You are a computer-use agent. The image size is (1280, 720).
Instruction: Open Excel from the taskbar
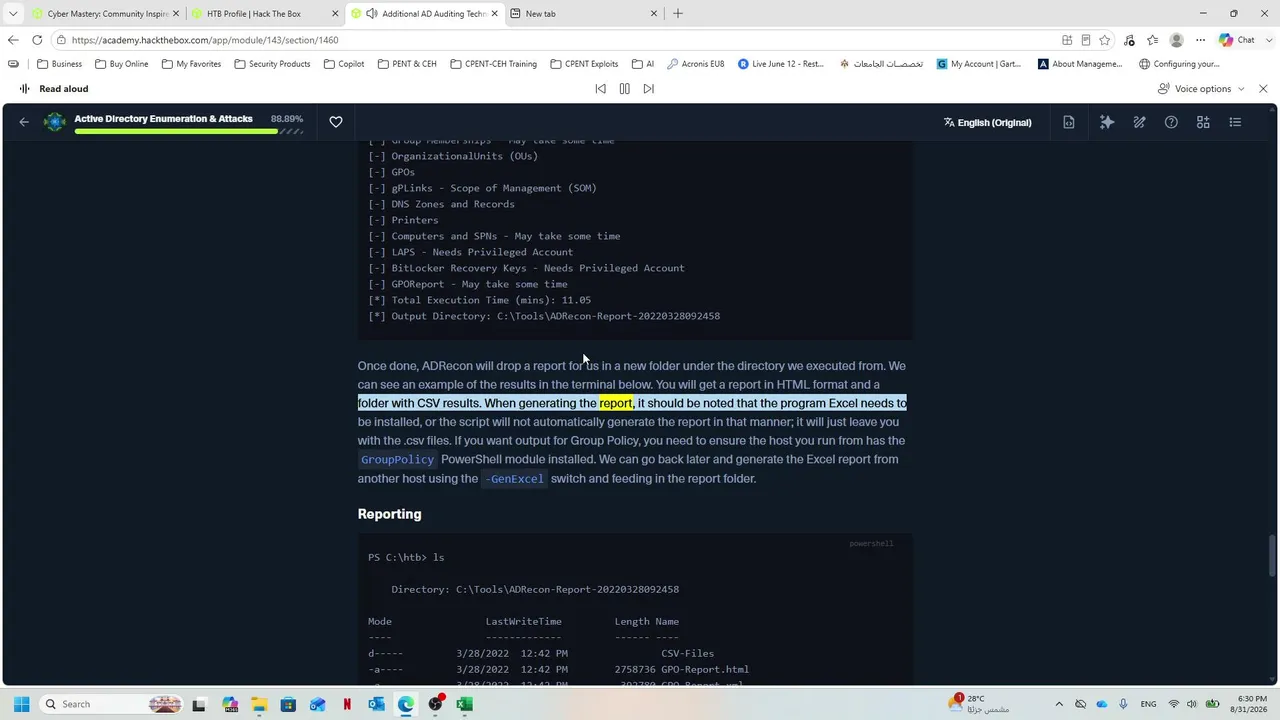tap(464, 704)
